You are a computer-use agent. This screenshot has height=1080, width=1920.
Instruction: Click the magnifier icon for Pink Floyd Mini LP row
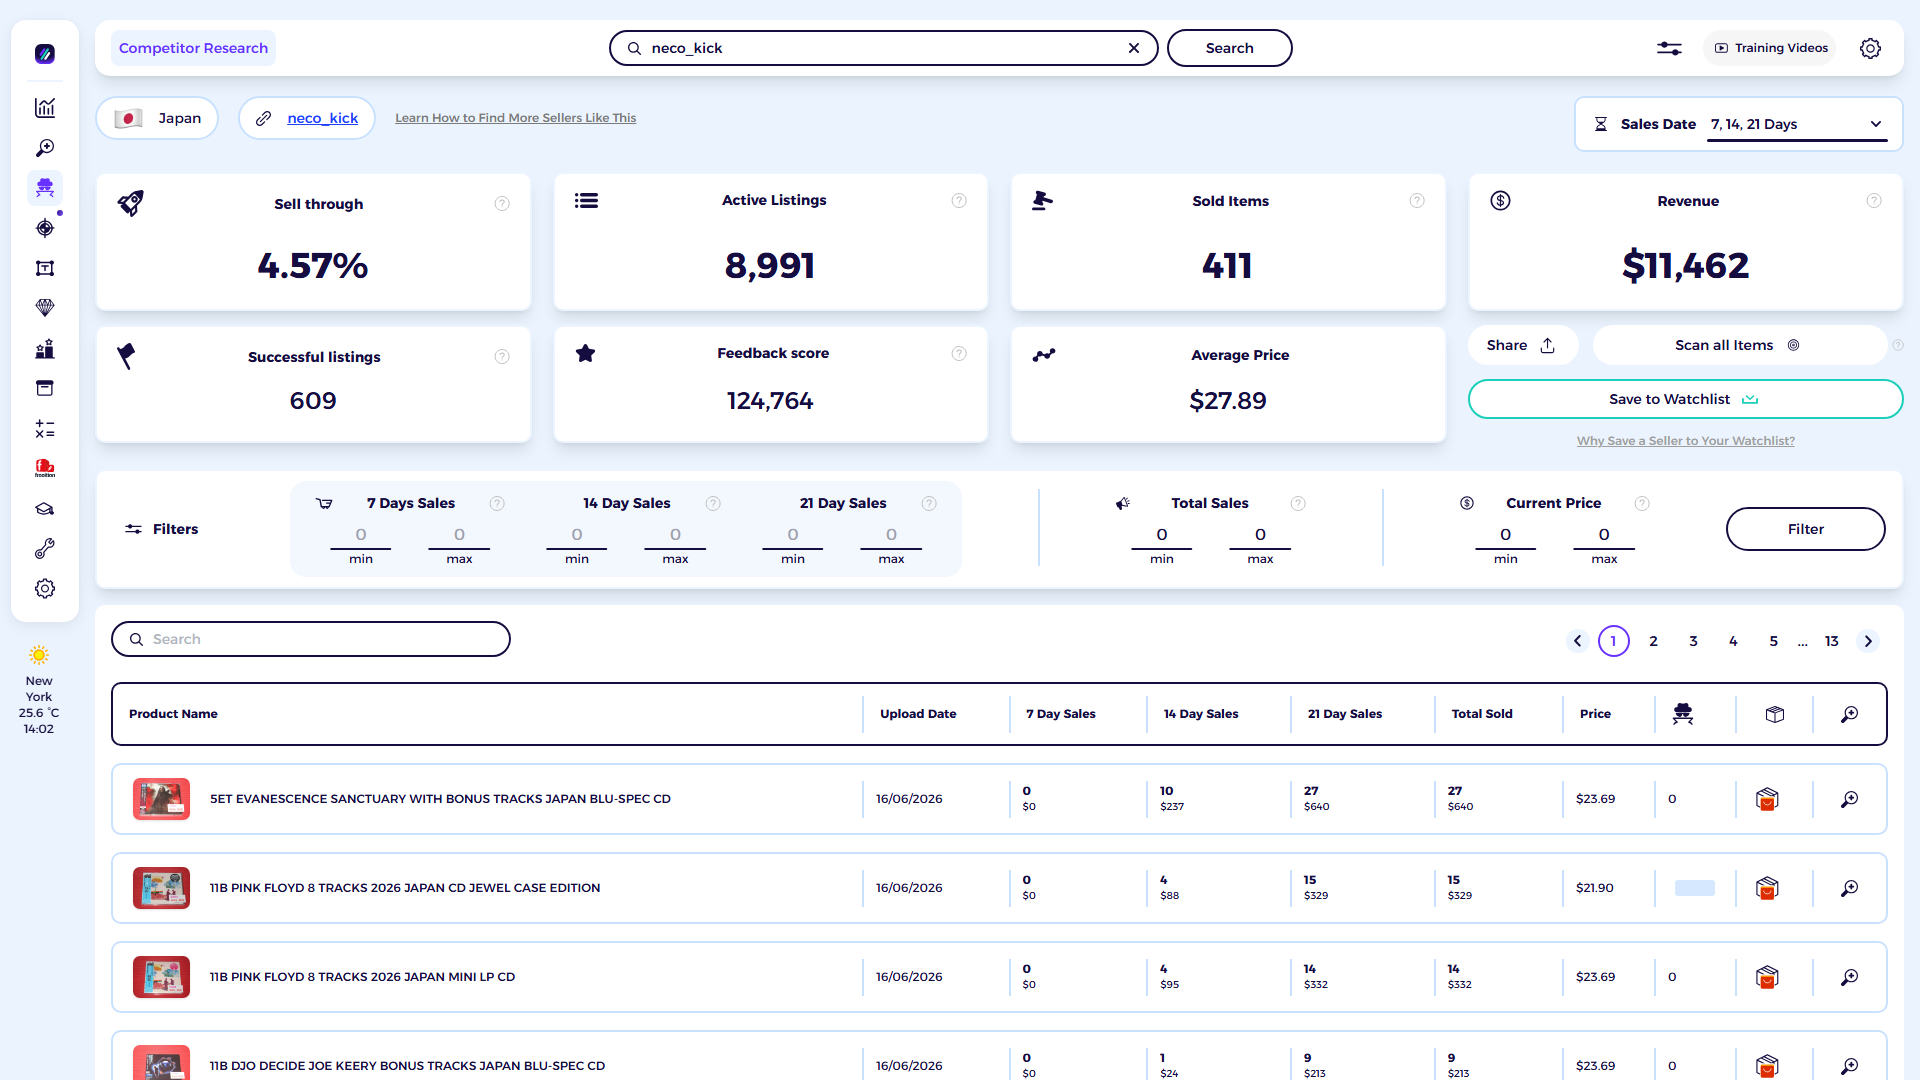(1850, 977)
